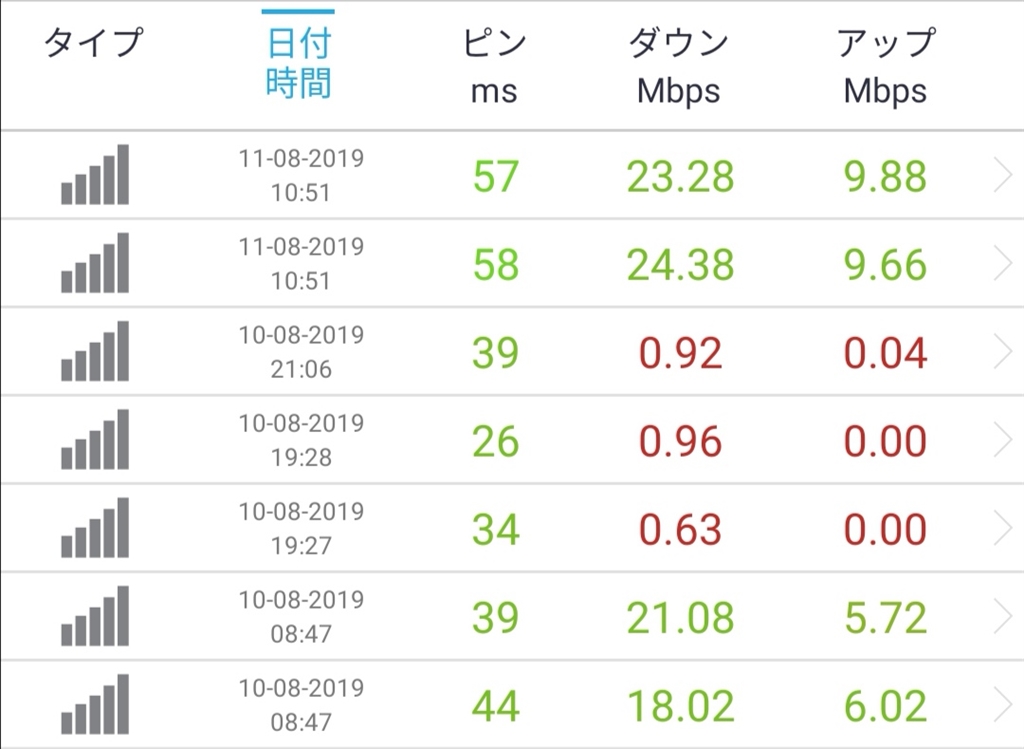Click signal bars icon on 19:28 test row
This screenshot has width=1024, height=749.
(x=95, y=440)
